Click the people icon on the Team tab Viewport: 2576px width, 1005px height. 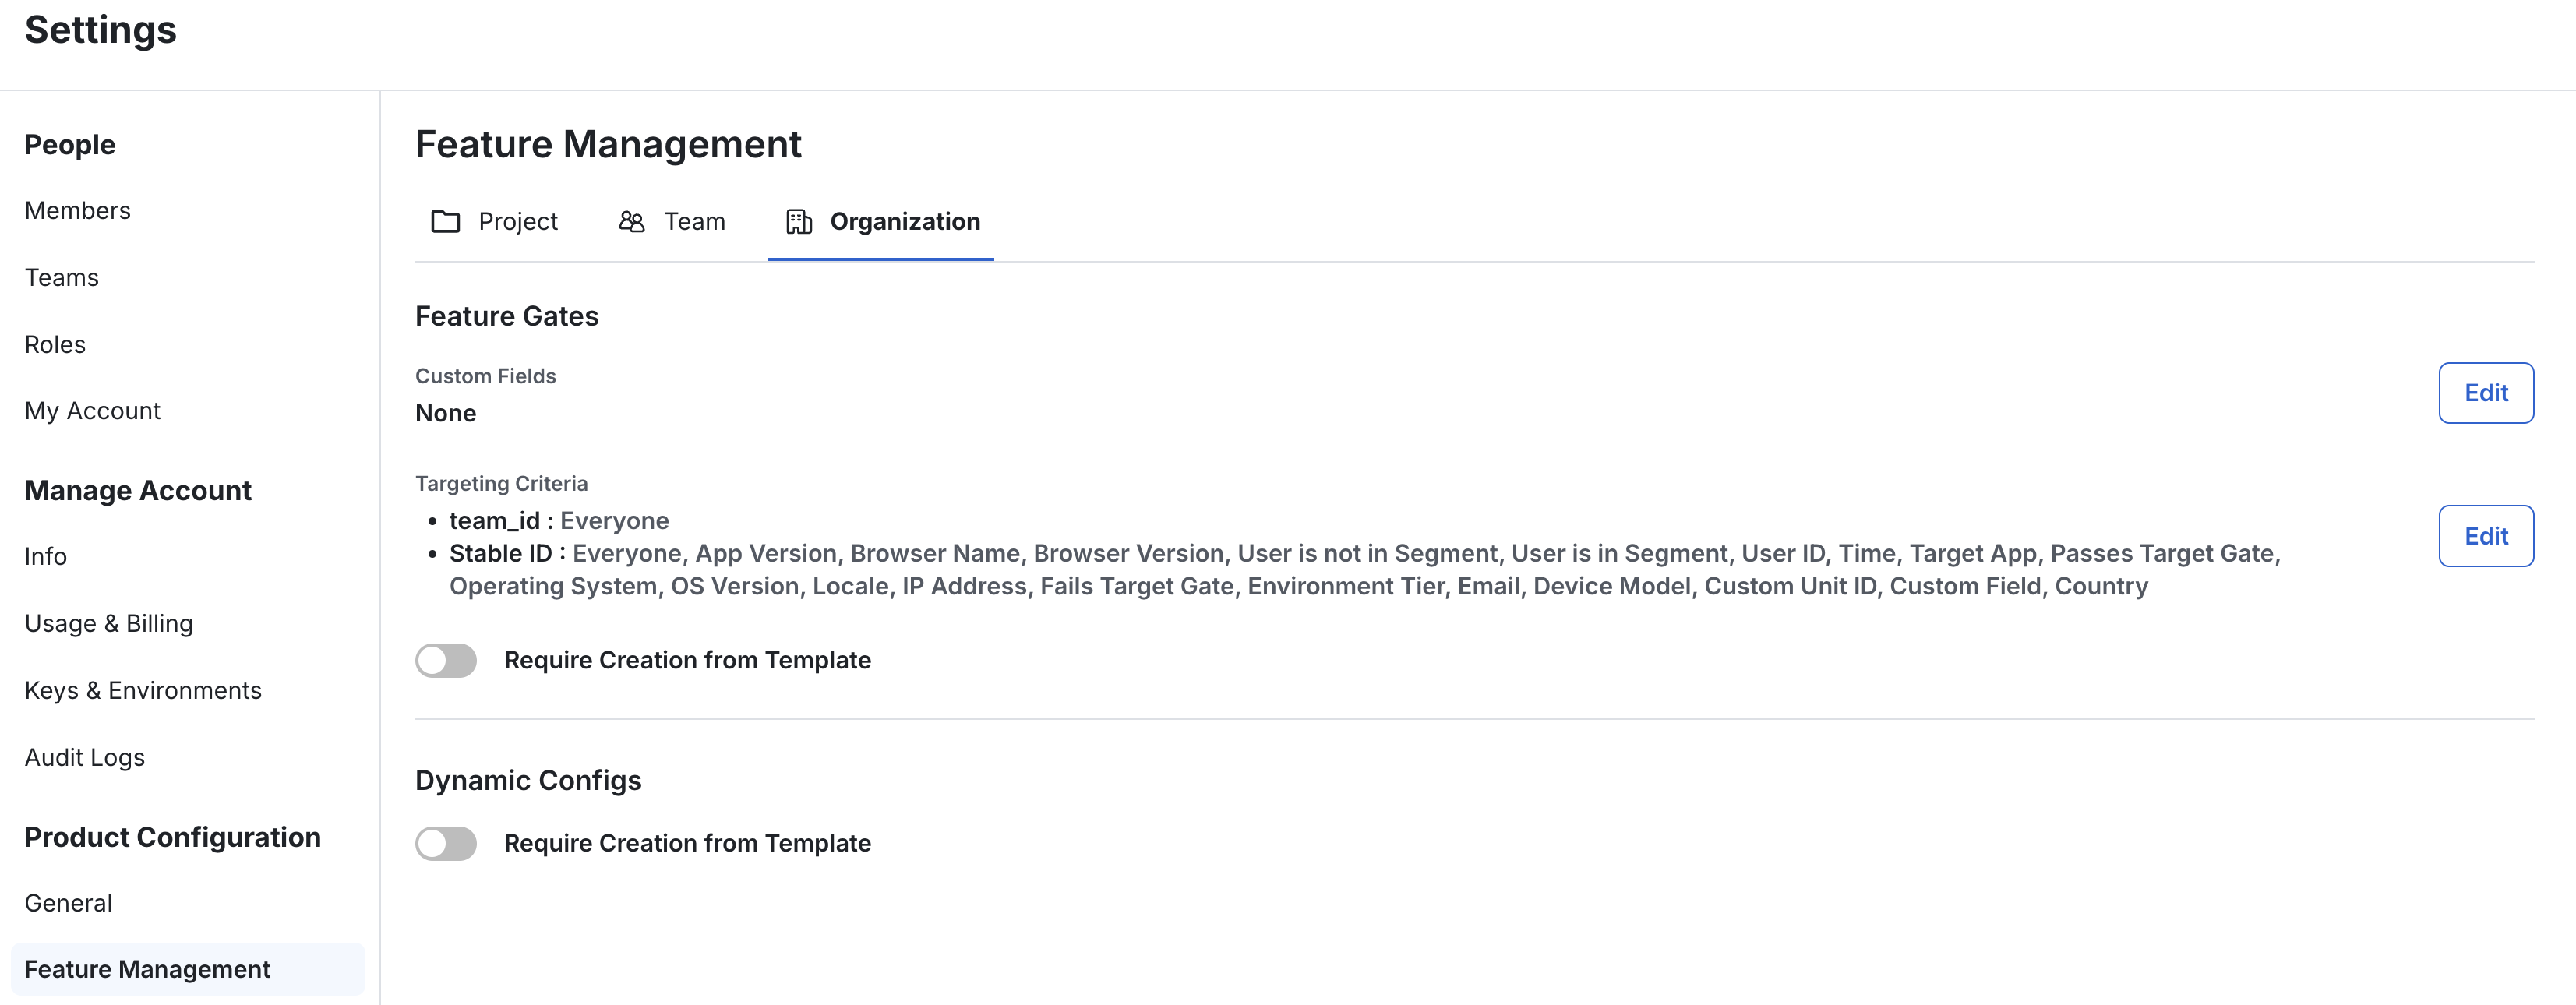631,222
